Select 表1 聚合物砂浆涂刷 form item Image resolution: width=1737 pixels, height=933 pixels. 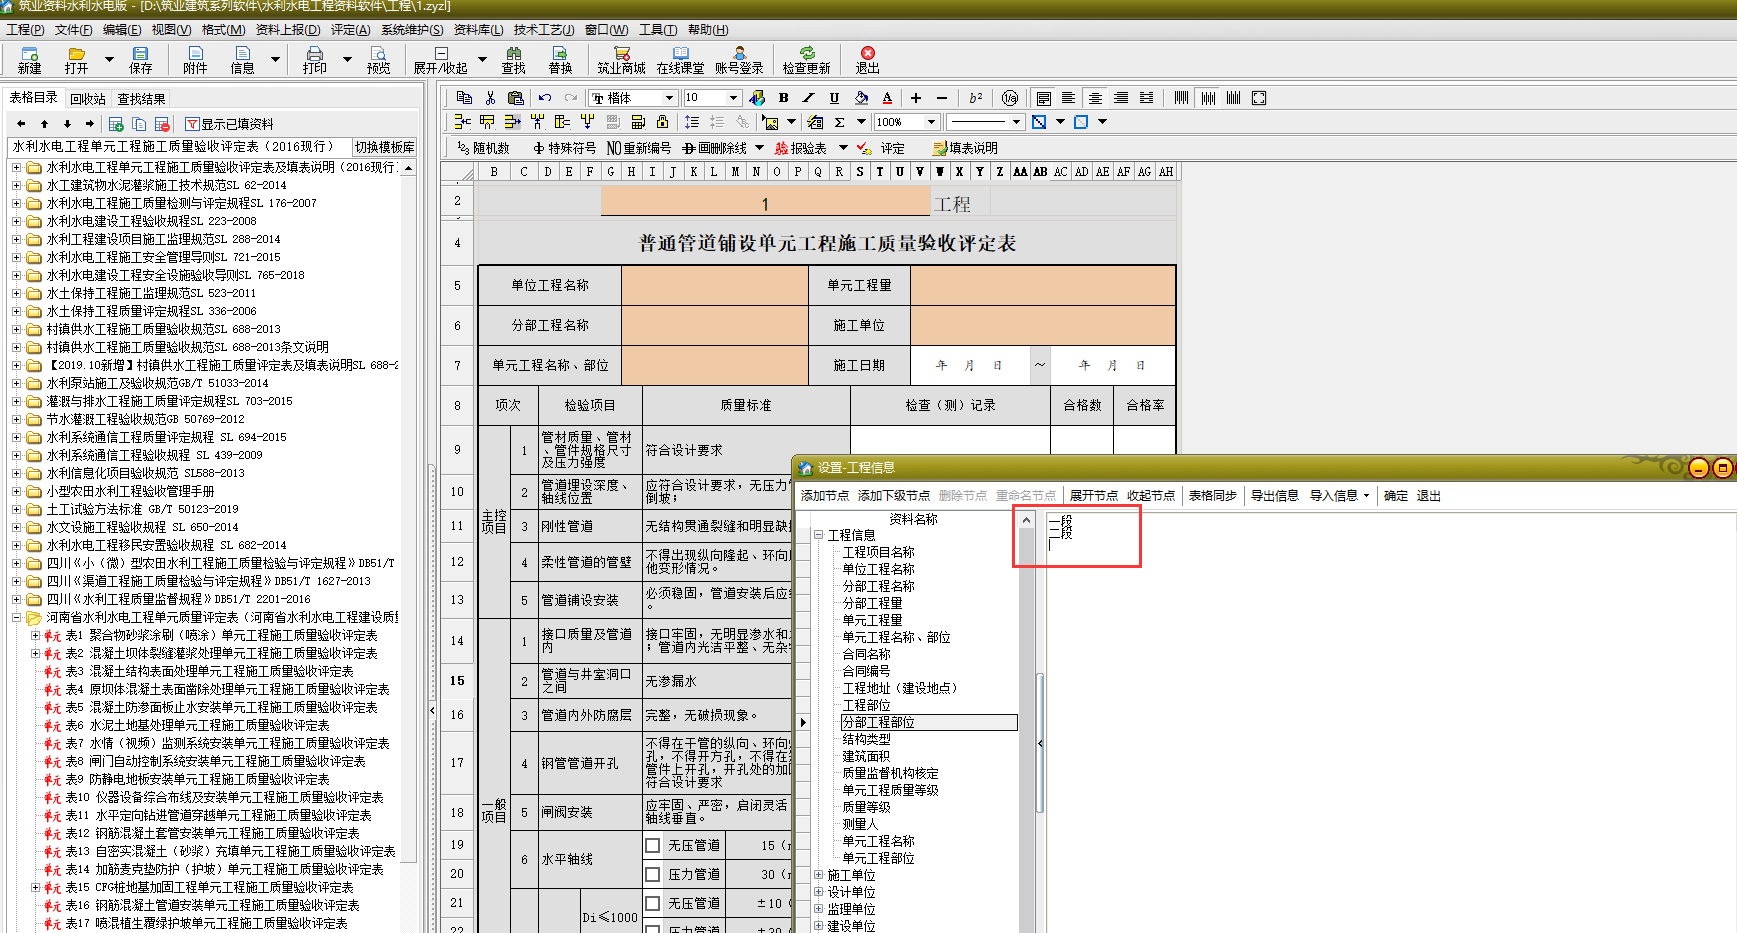tap(221, 636)
